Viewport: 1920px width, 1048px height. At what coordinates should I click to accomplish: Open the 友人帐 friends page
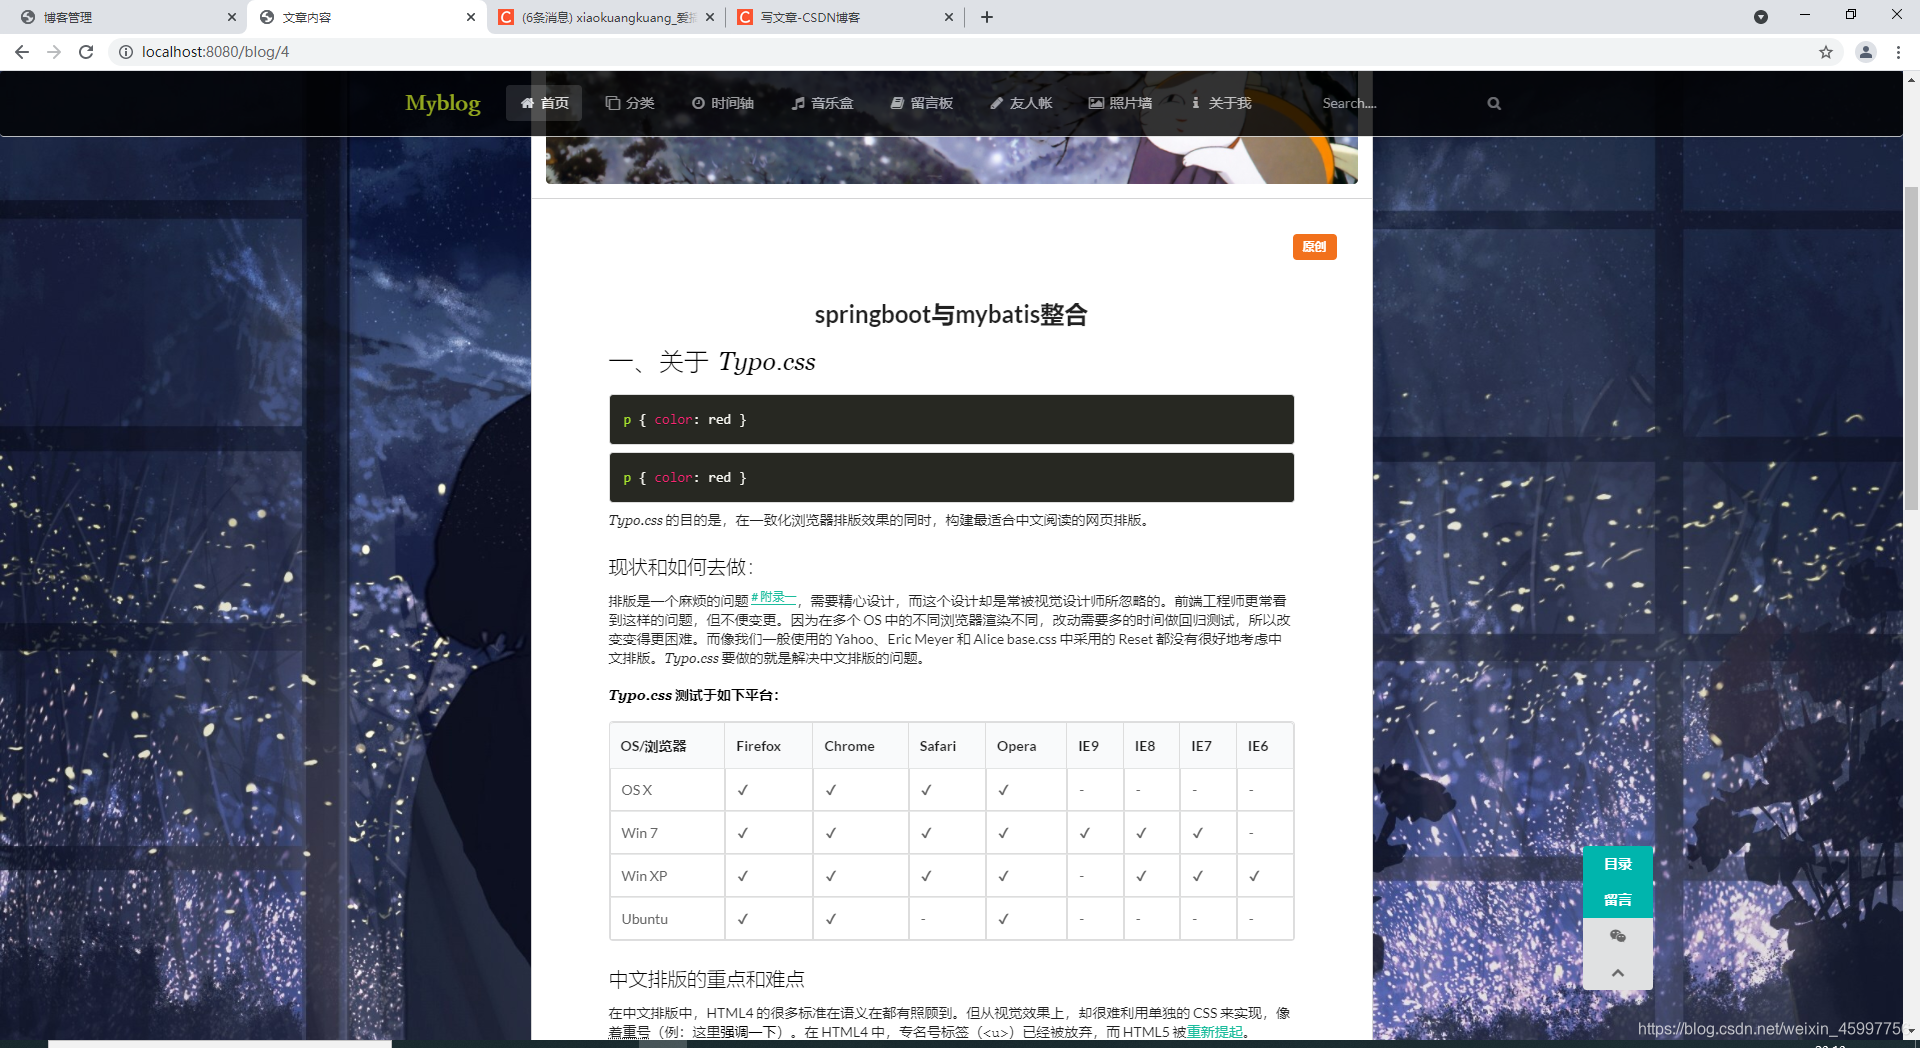(1021, 103)
